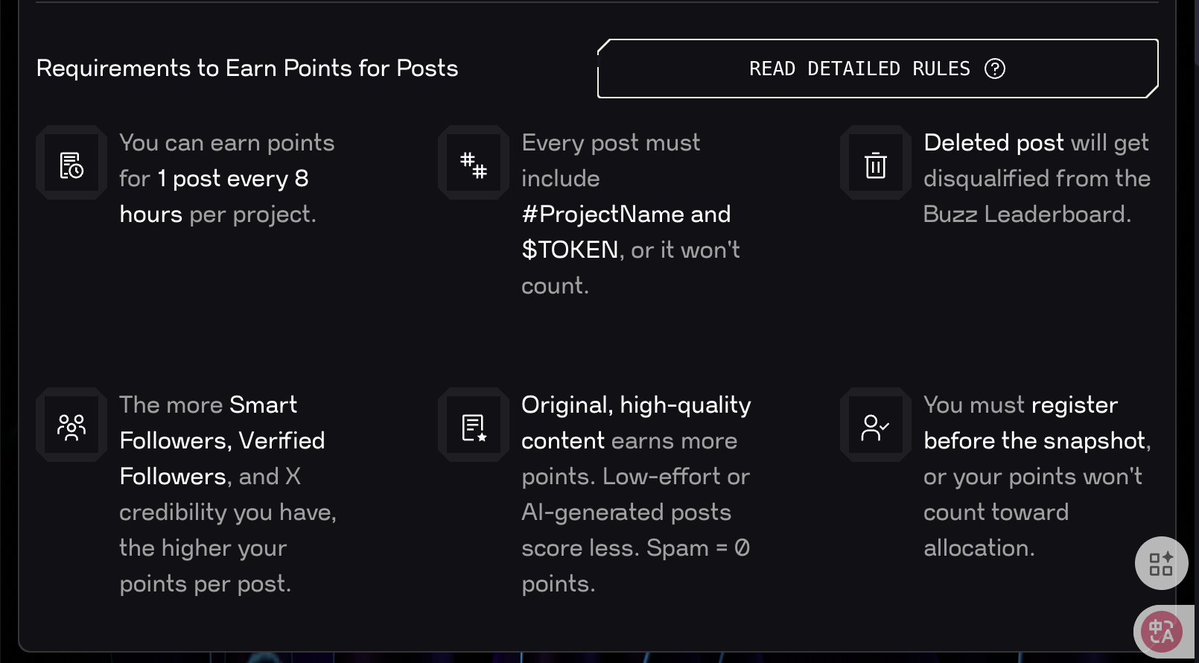Click the '1 post every 8 hours' text
Image resolution: width=1199 pixels, height=663 pixels.
pos(214,197)
